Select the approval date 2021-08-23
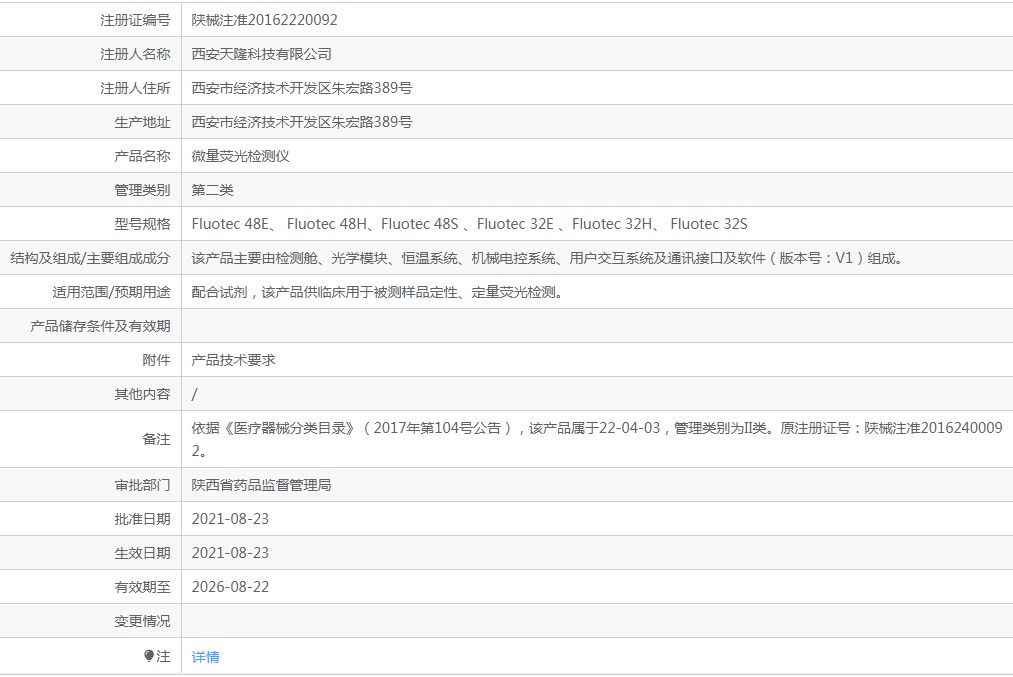This screenshot has height=677, width=1013. click(232, 518)
